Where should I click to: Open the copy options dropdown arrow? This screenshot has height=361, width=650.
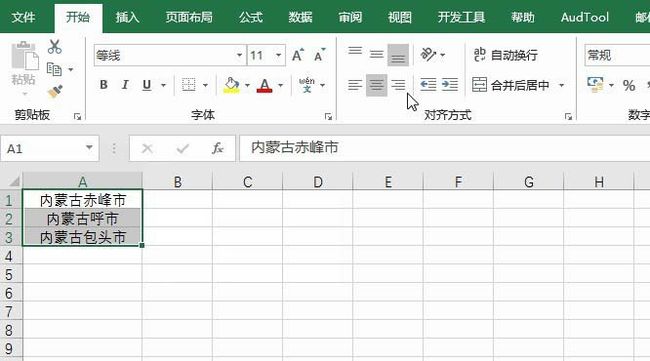71,69
